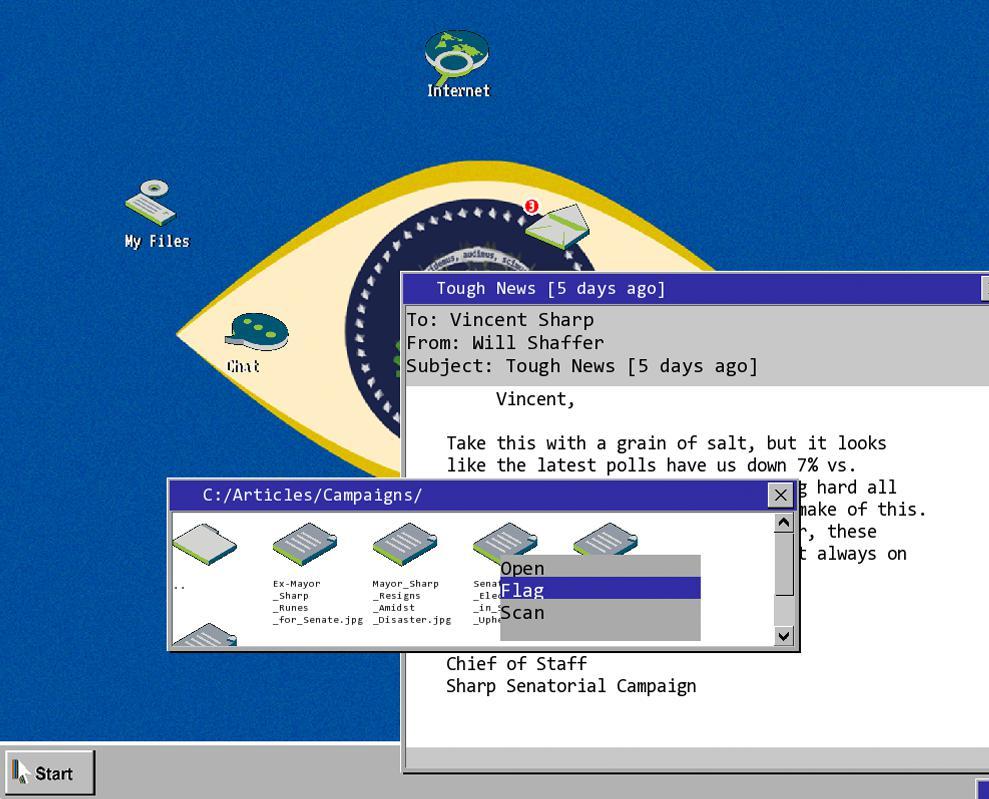Click the "C:/Articles/Campaigns/" window title

click(x=312, y=495)
